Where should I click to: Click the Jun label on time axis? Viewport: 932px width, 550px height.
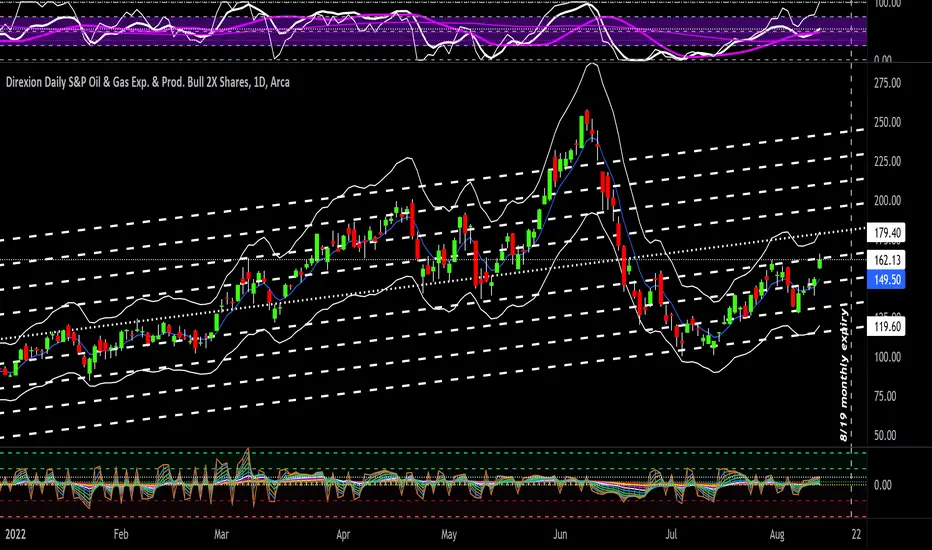point(560,534)
